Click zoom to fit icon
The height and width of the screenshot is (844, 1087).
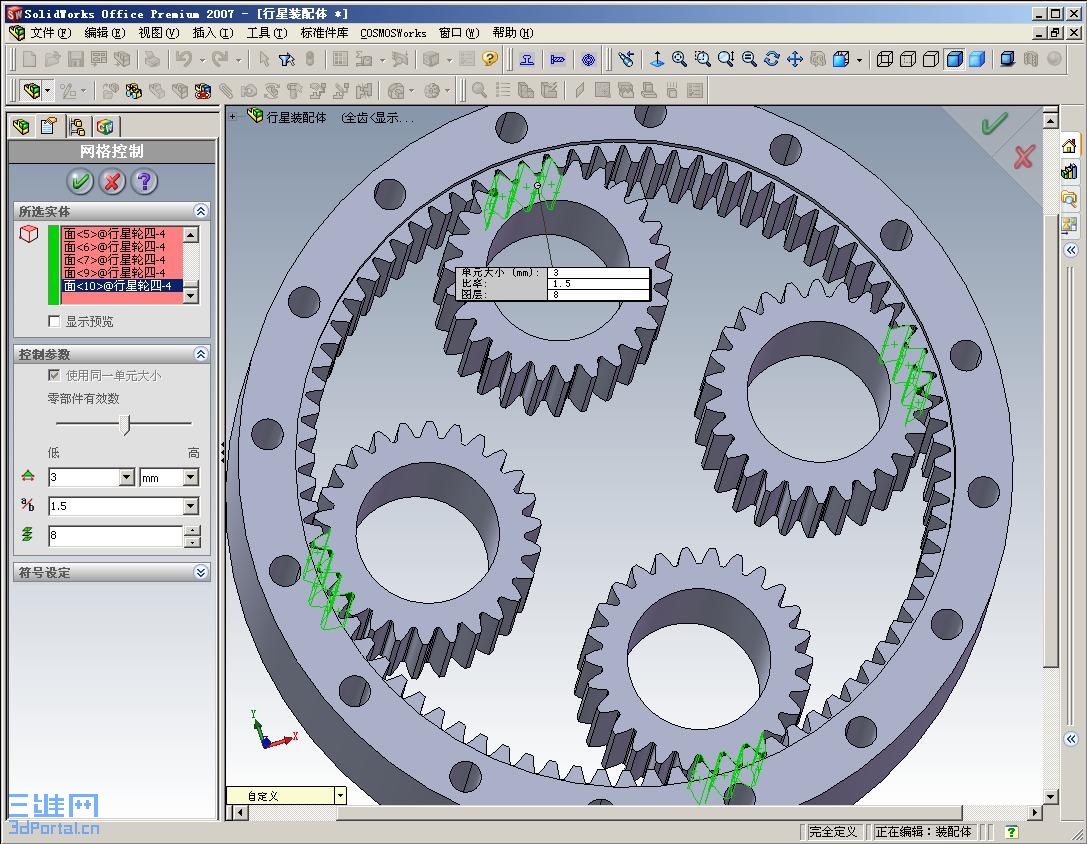(679, 60)
